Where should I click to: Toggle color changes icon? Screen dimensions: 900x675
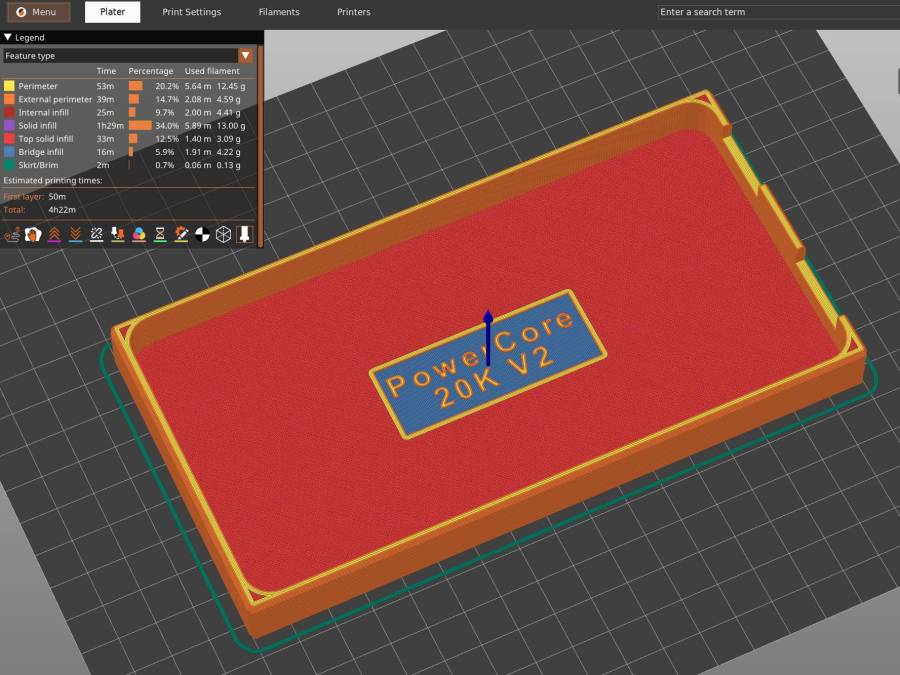pyautogui.click(x=139, y=234)
